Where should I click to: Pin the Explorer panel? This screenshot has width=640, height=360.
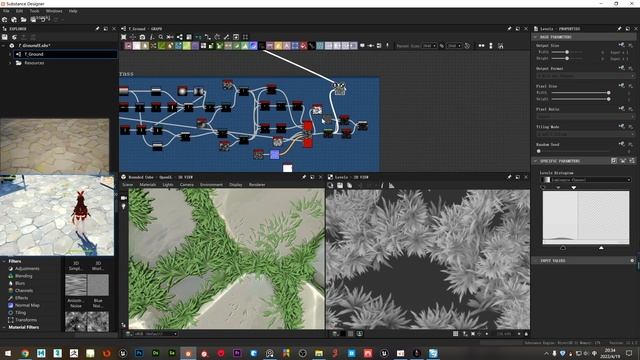tap(97, 29)
